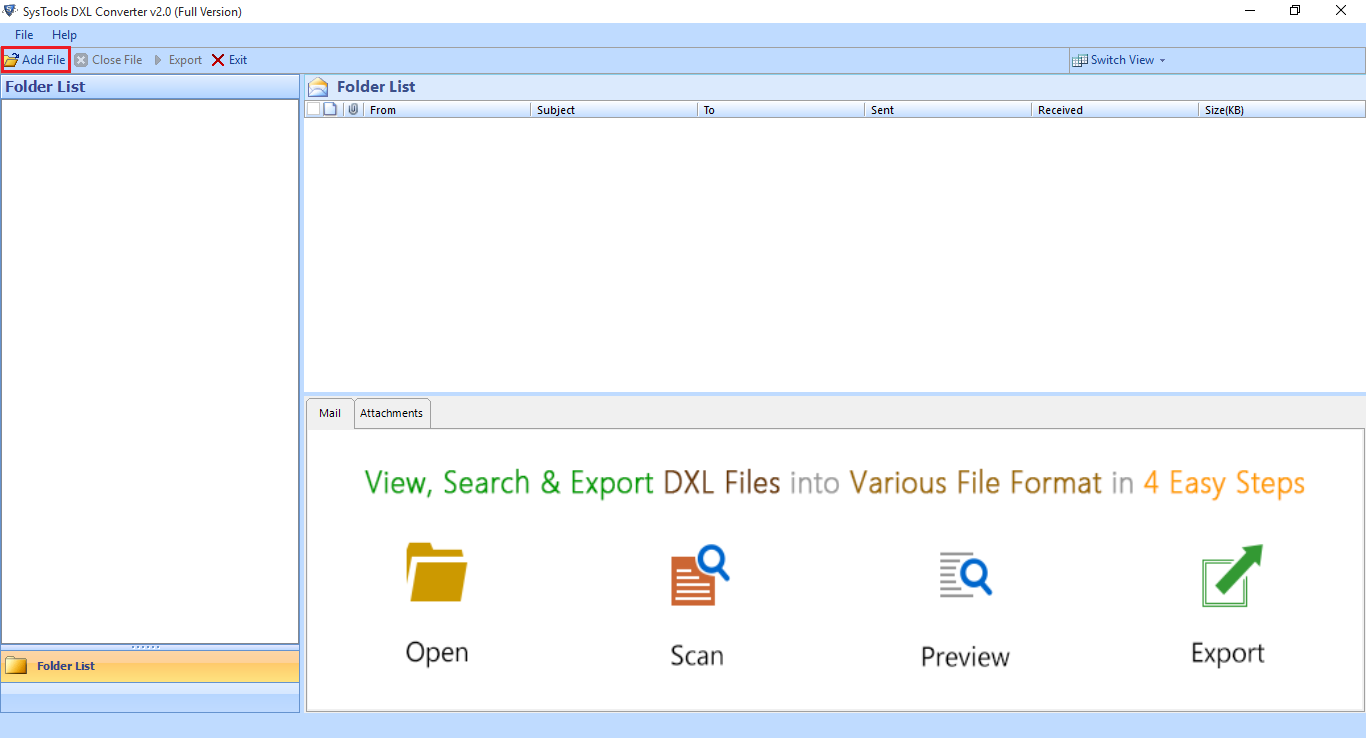Restore down the application window

point(1295,11)
